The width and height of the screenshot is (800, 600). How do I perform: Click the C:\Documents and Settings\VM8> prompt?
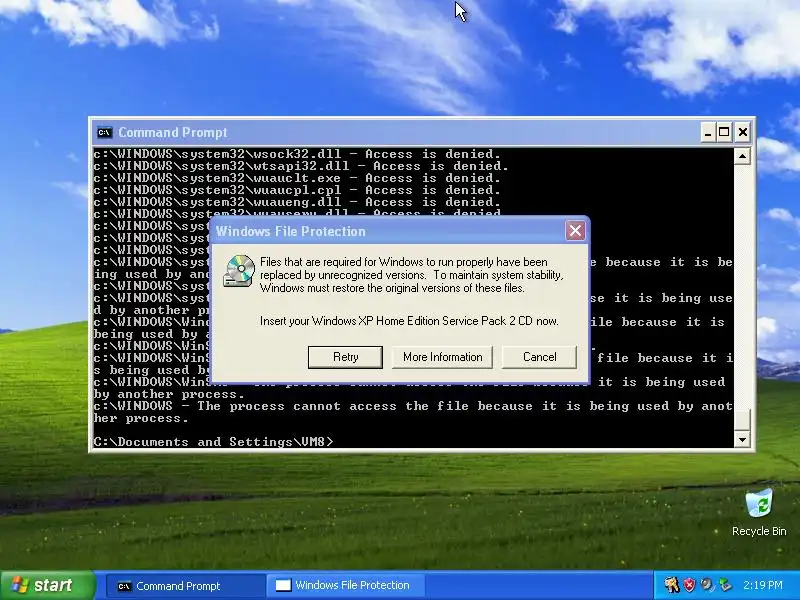213,442
